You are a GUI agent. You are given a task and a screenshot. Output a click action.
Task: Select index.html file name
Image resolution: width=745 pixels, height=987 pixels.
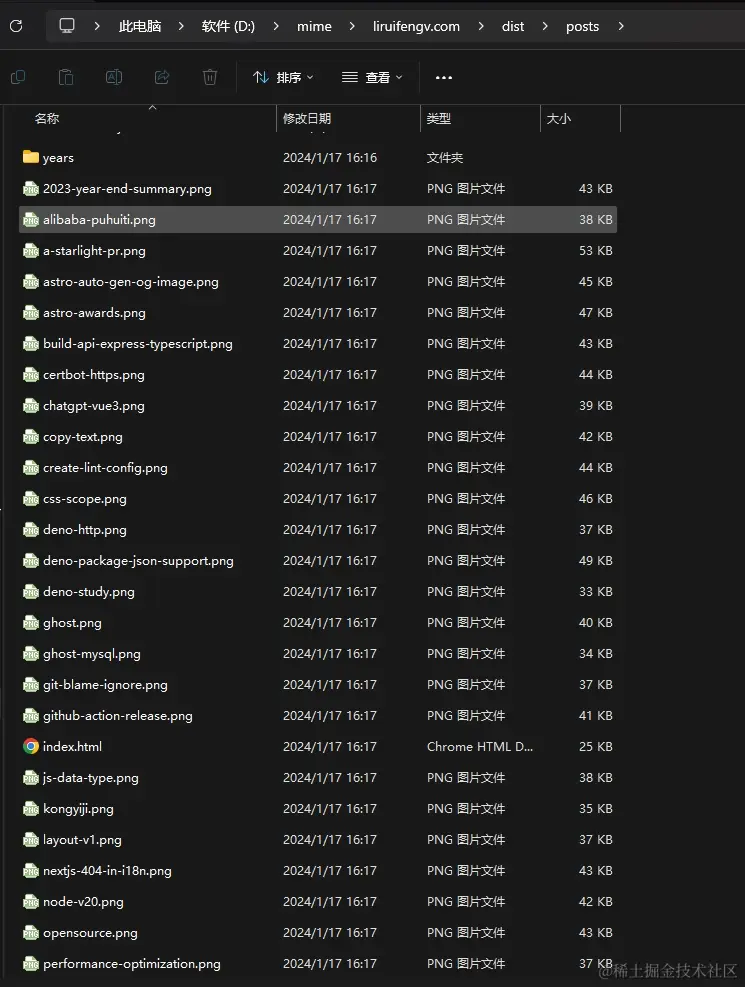pos(72,747)
